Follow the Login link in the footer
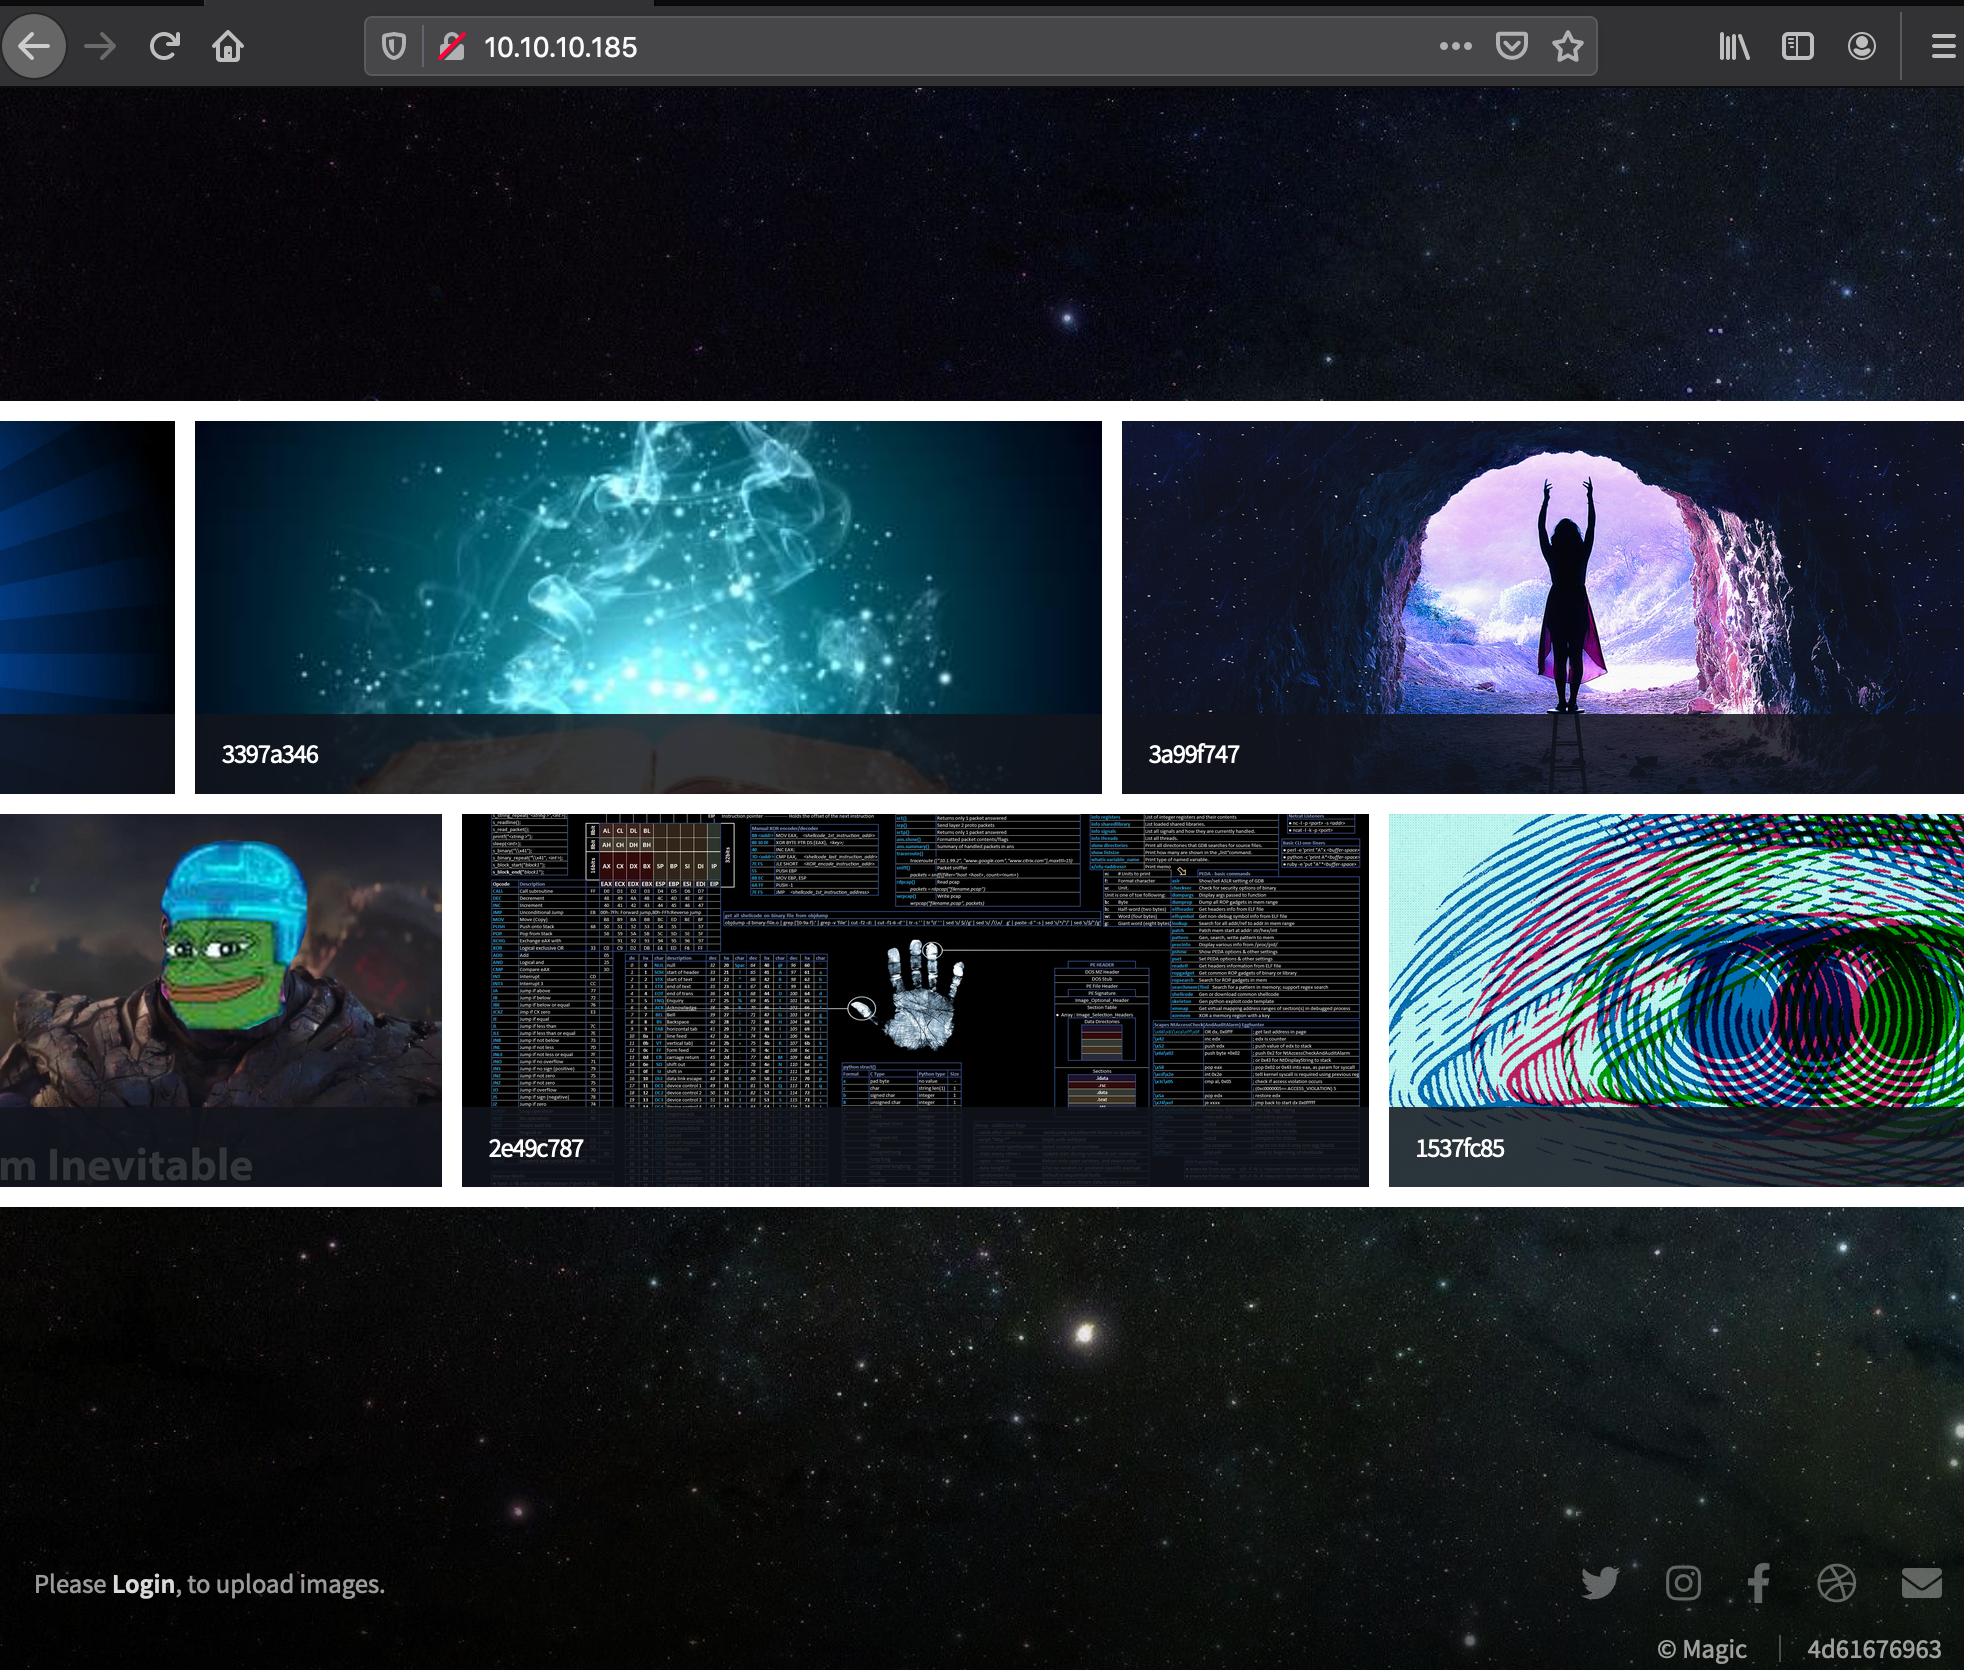 pos(144,1584)
